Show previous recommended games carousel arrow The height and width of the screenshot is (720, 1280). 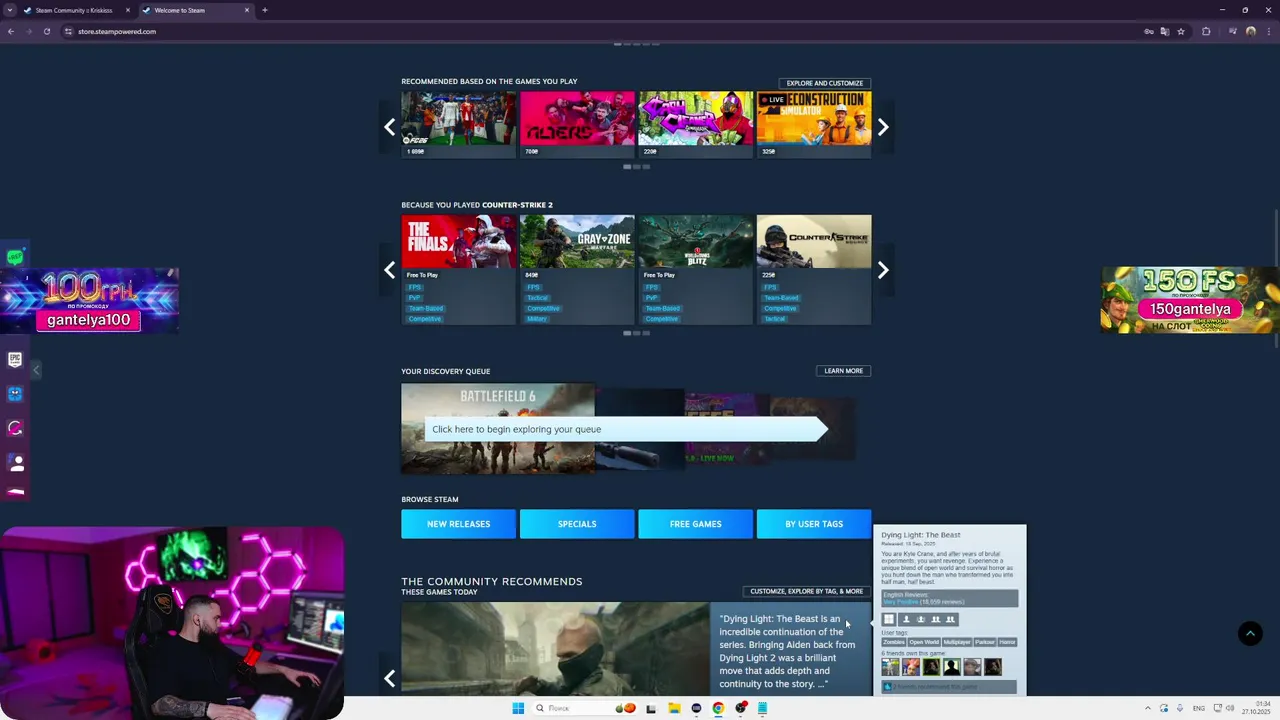click(x=390, y=127)
